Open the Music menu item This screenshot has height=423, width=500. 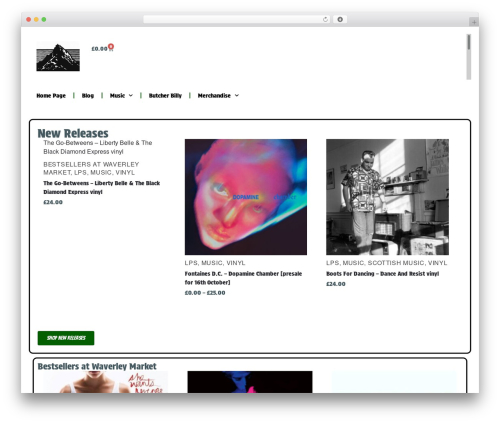click(x=117, y=96)
